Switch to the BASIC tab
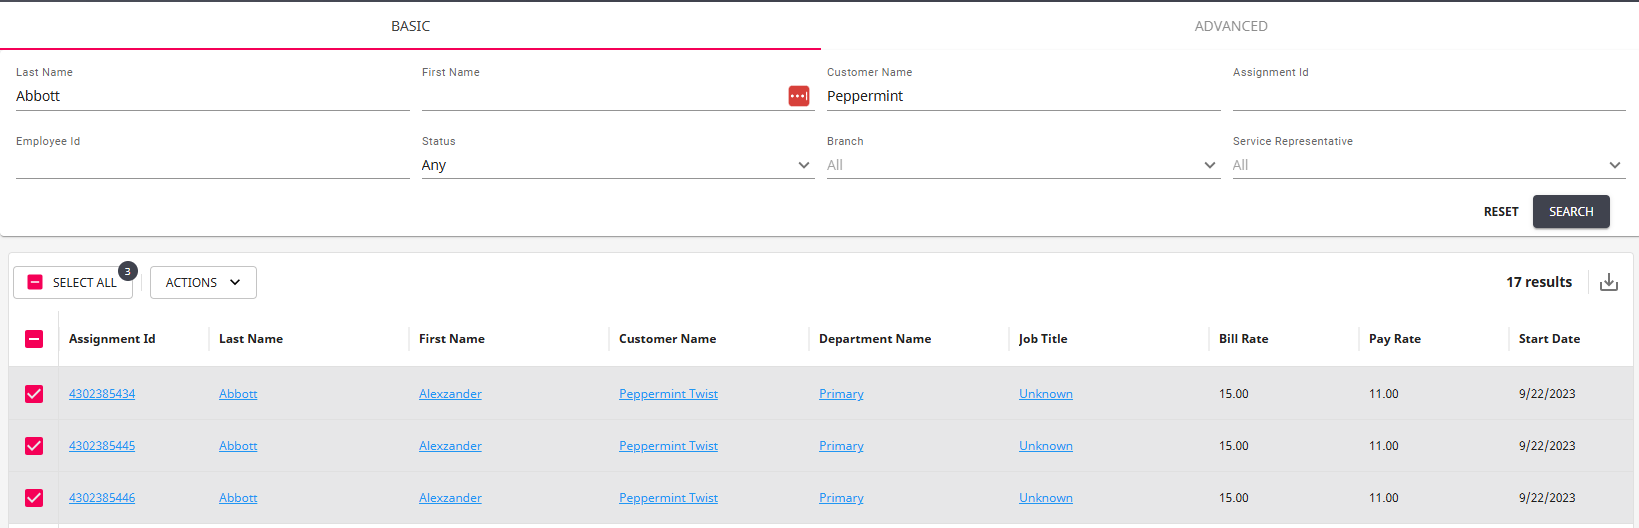Screen dimensions: 1639x528 tap(410, 26)
